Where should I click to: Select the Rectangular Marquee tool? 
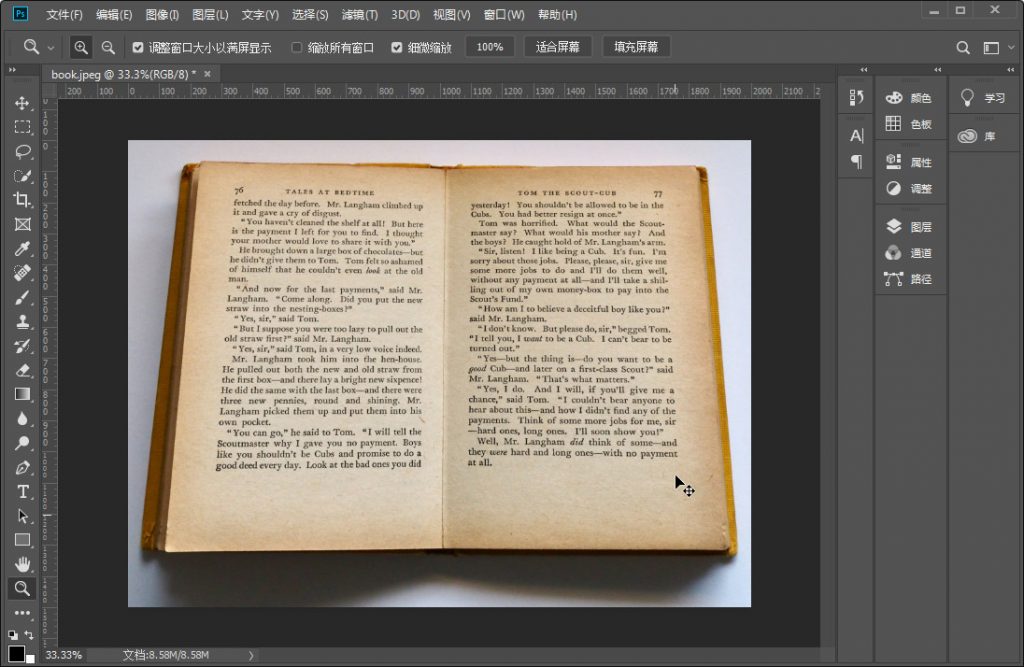click(x=22, y=127)
